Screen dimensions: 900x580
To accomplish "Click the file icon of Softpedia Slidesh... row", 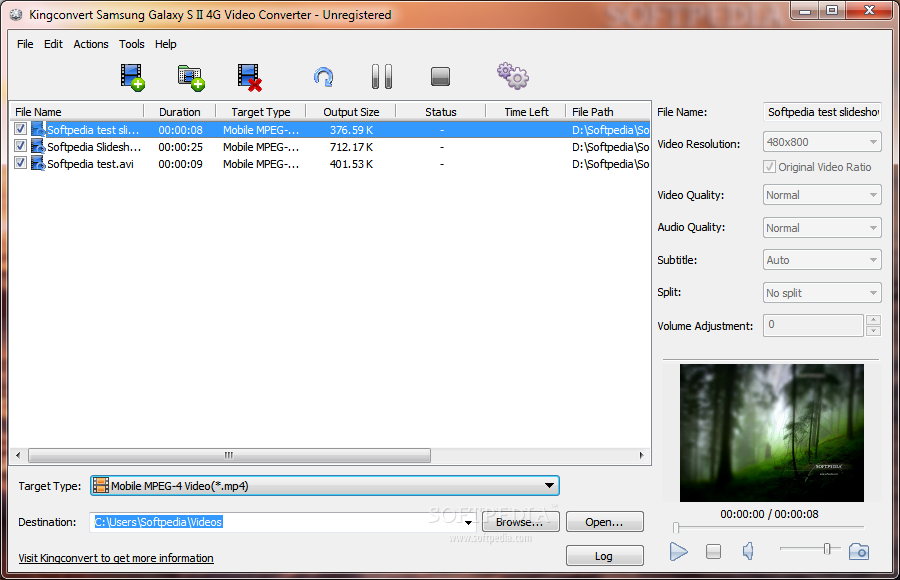I will pyautogui.click(x=38, y=146).
